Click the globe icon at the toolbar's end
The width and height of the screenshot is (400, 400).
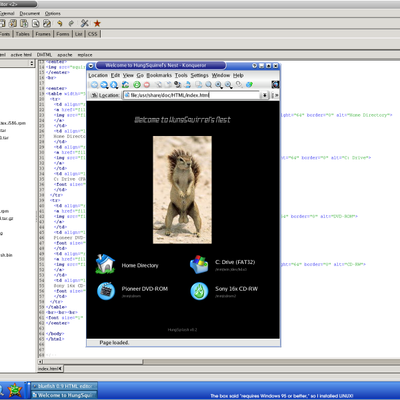(x=249, y=85)
